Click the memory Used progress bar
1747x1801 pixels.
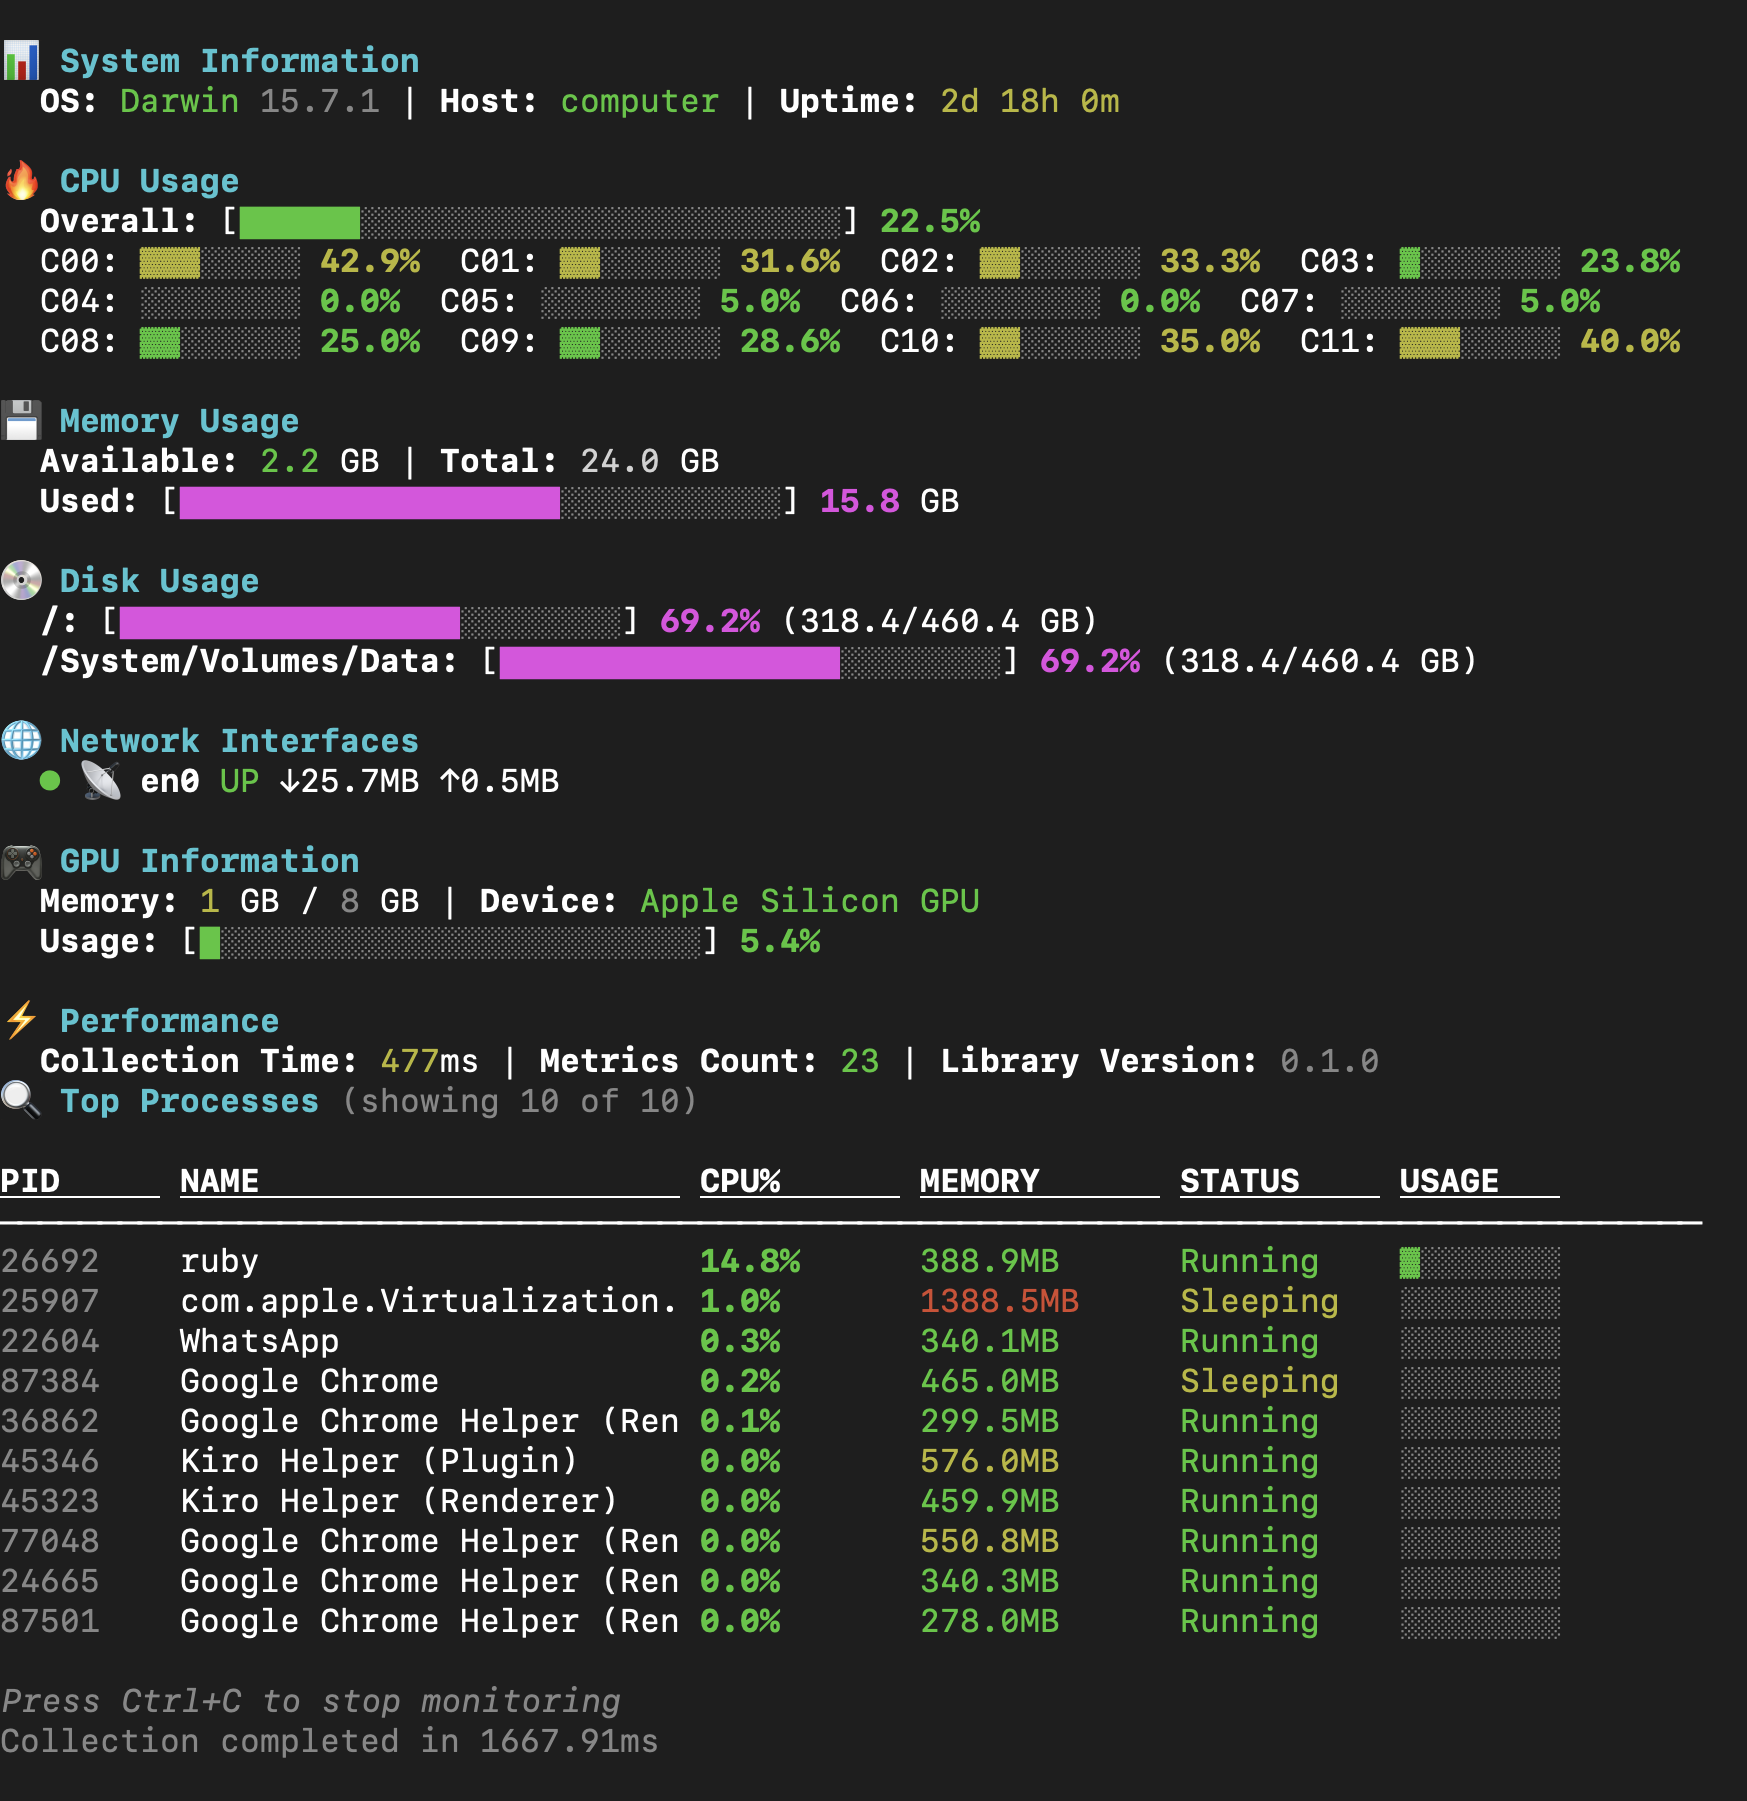point(480,502)
